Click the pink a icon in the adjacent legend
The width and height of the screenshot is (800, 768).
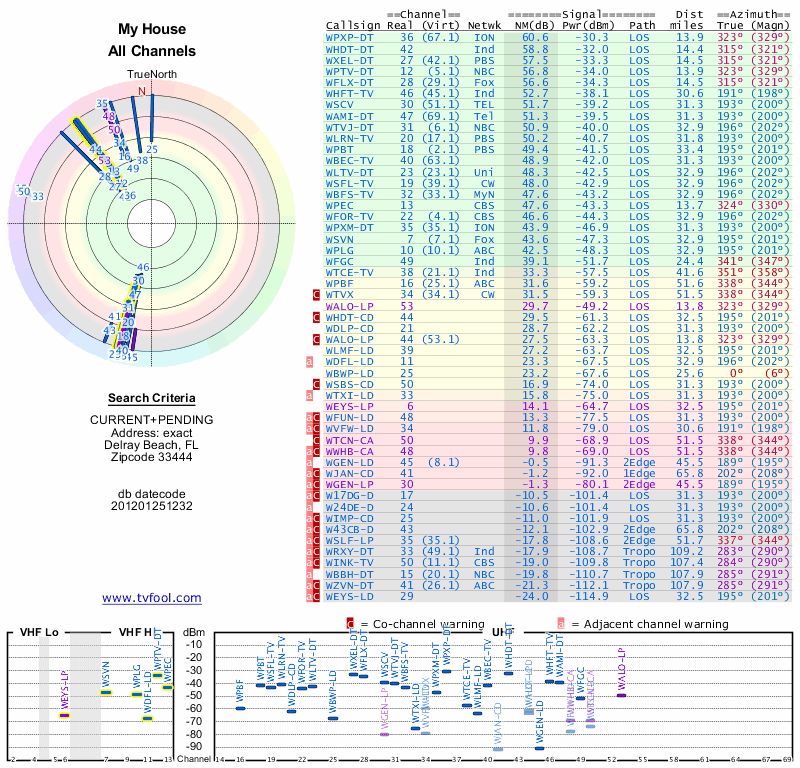(561, 624)
